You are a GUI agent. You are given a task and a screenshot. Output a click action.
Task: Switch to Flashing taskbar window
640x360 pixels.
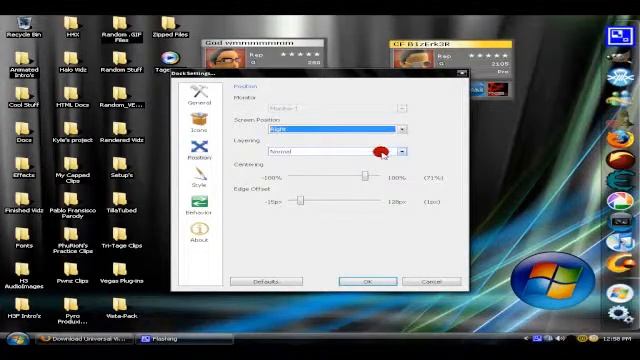pyautogui.click(x=184, y=339)
